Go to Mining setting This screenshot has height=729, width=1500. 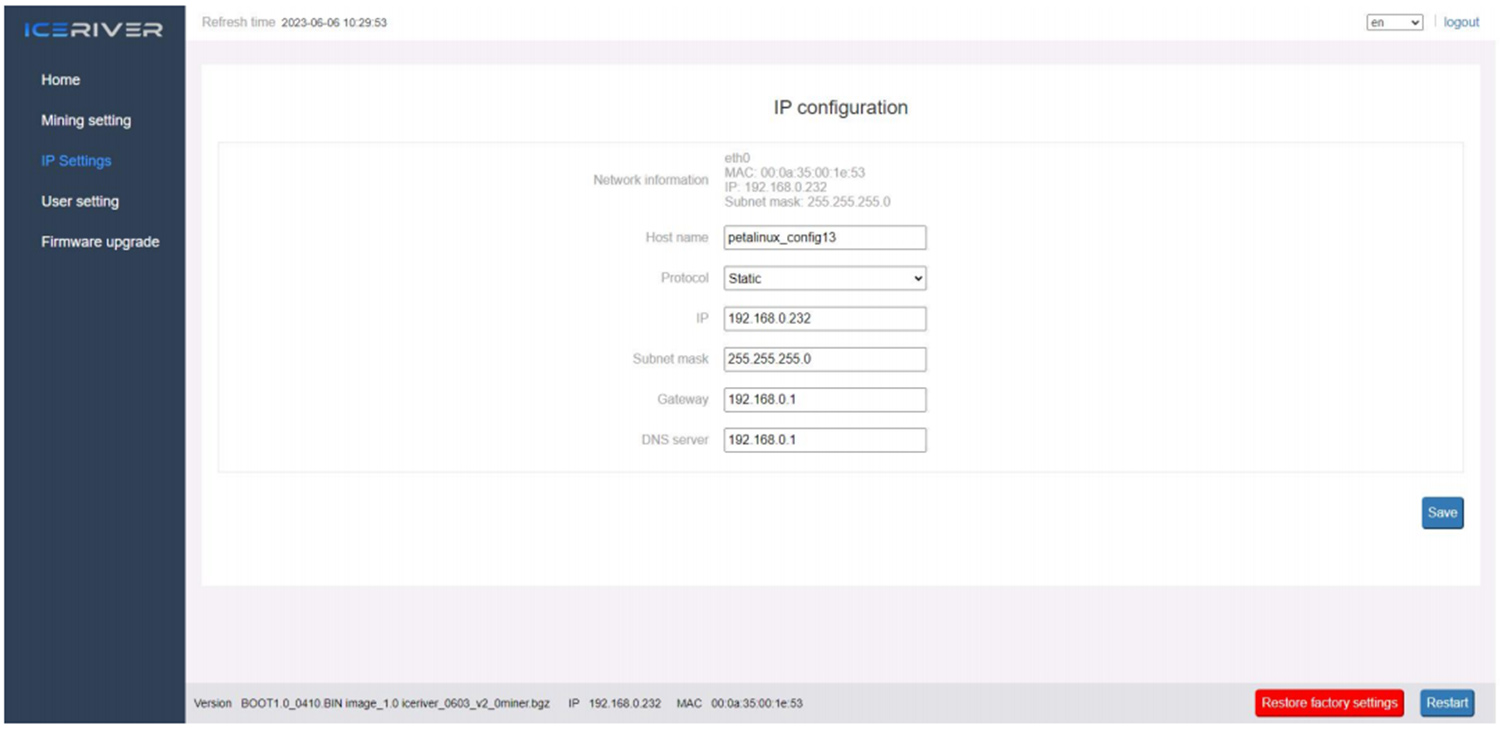click(x=86, y=120)
